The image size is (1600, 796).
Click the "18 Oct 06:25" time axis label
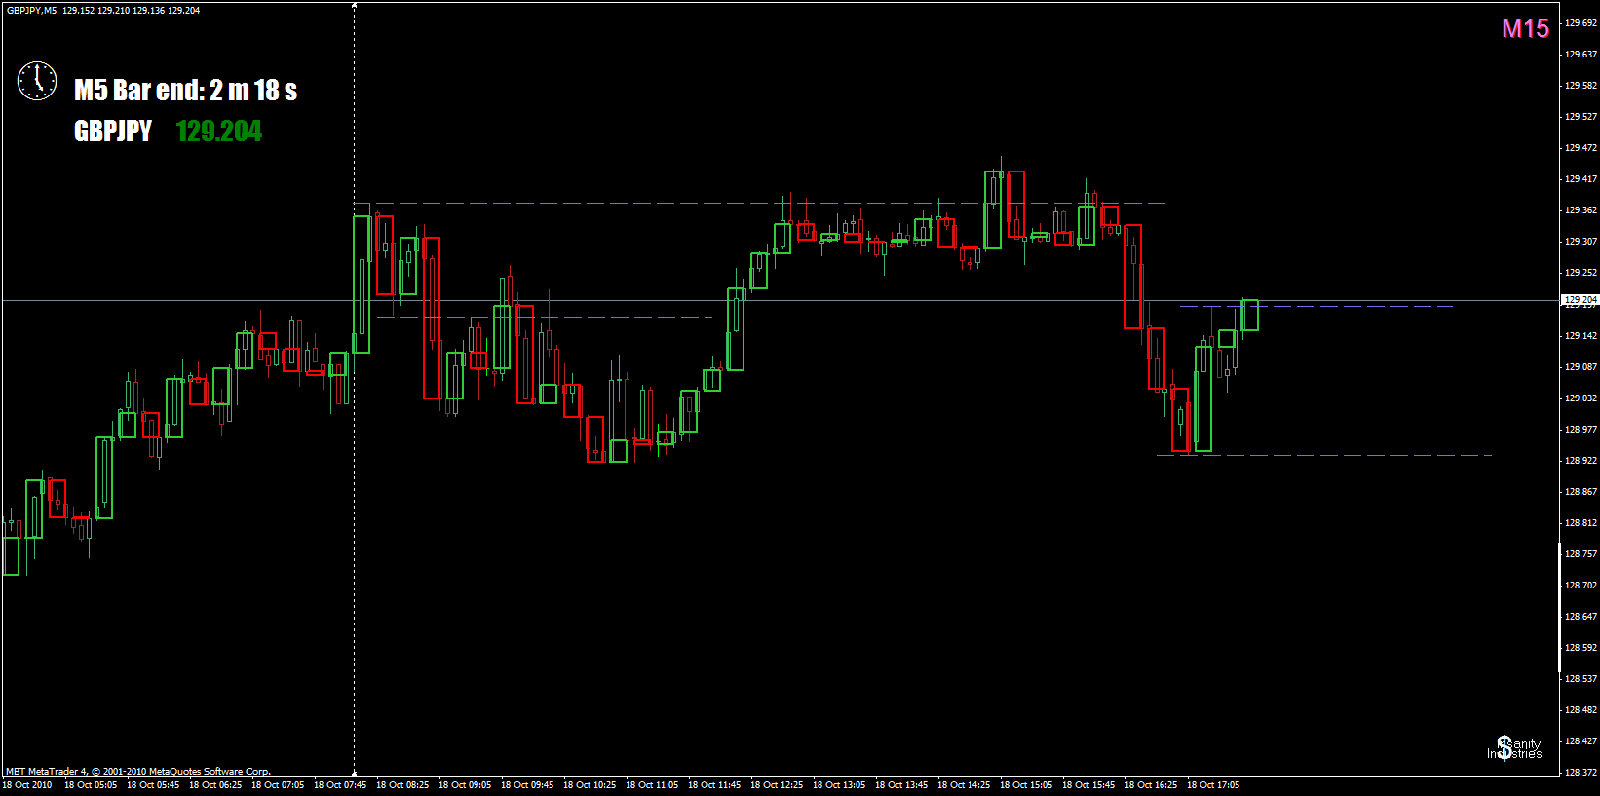click(x=215, y=785)
